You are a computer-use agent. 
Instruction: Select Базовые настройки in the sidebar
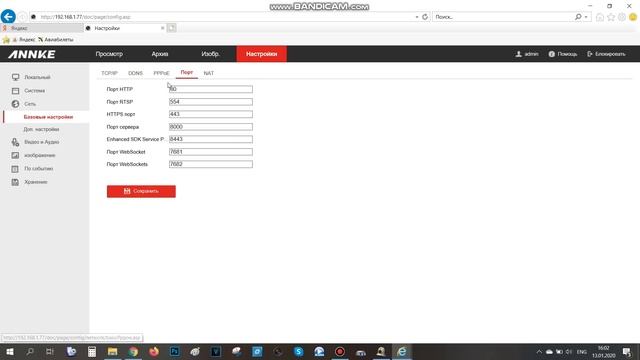point(48,117)
